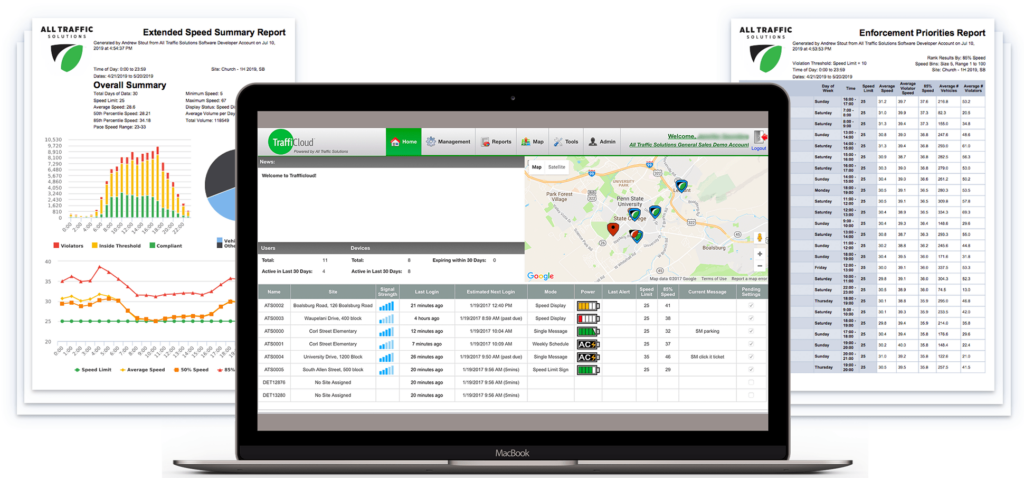Open the Home menu tab
Image resolution: width=1024 pixels, height=478 pixels.
[404, 142]
